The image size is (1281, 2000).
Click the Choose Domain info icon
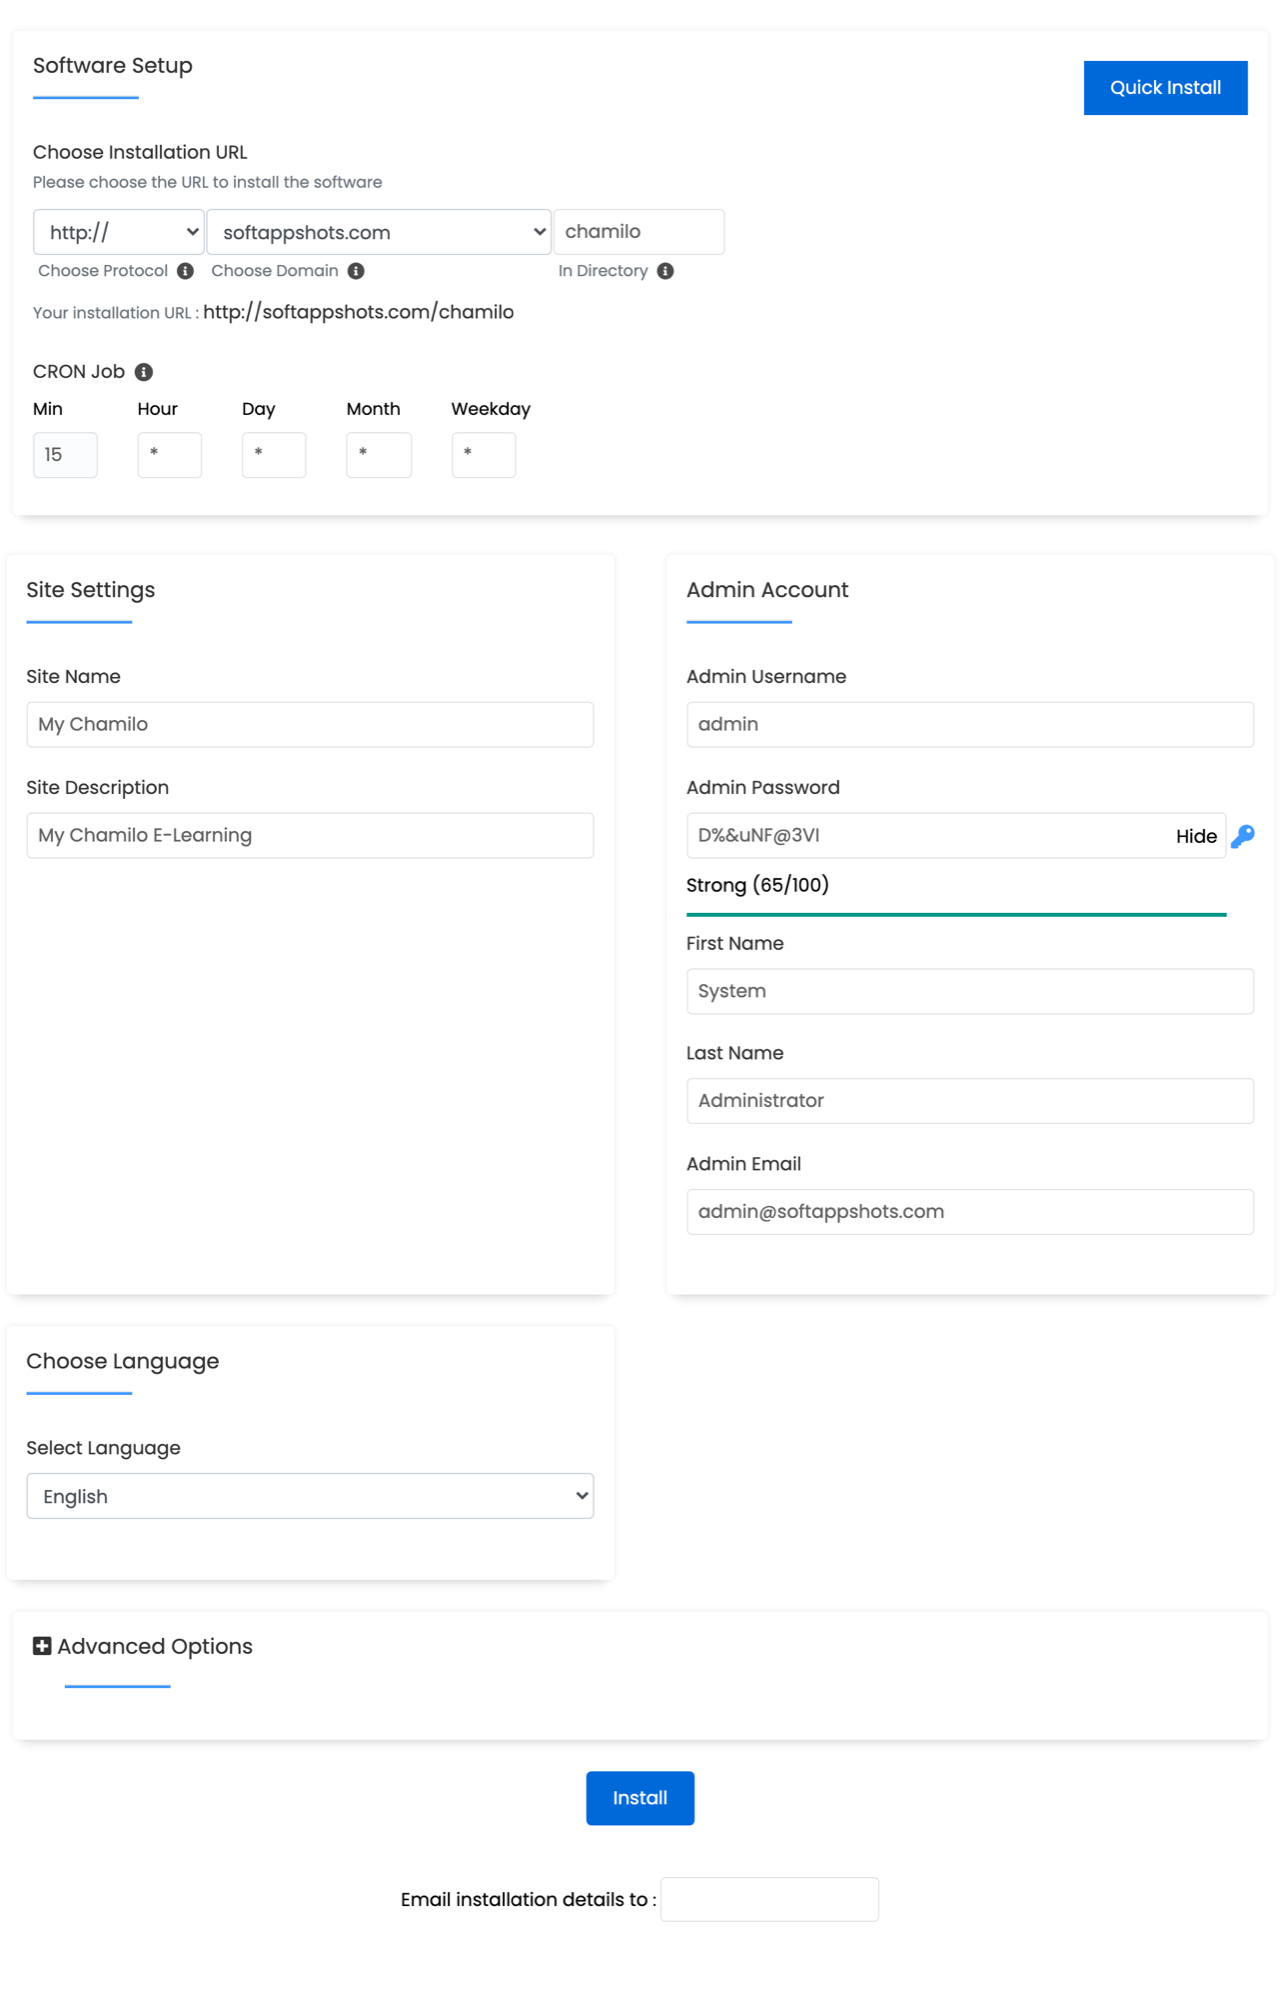coord(356,271)
